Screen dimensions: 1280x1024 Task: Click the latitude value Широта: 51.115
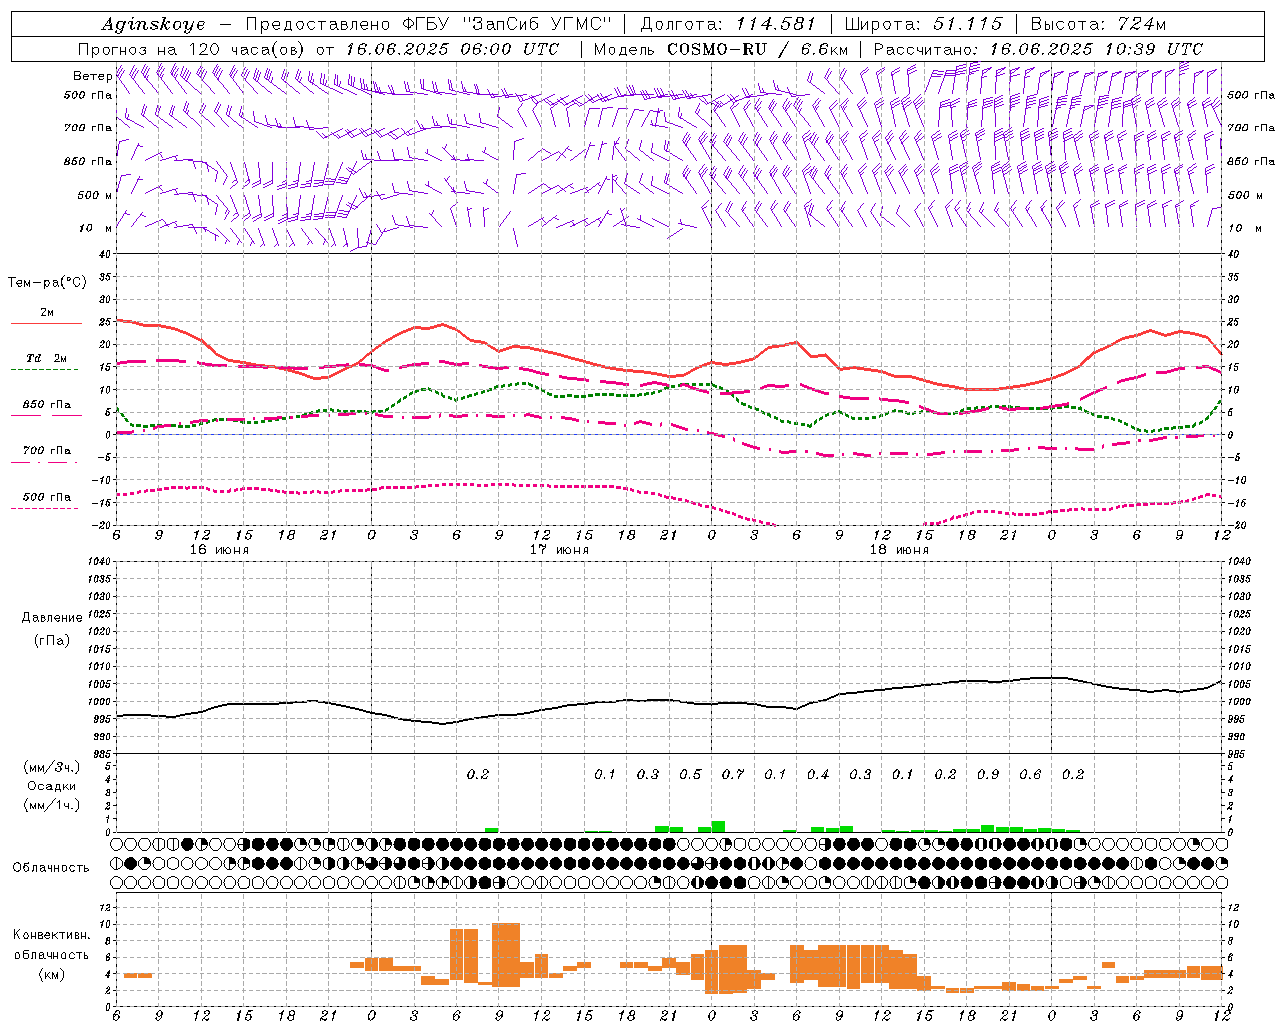pos(923,24)
